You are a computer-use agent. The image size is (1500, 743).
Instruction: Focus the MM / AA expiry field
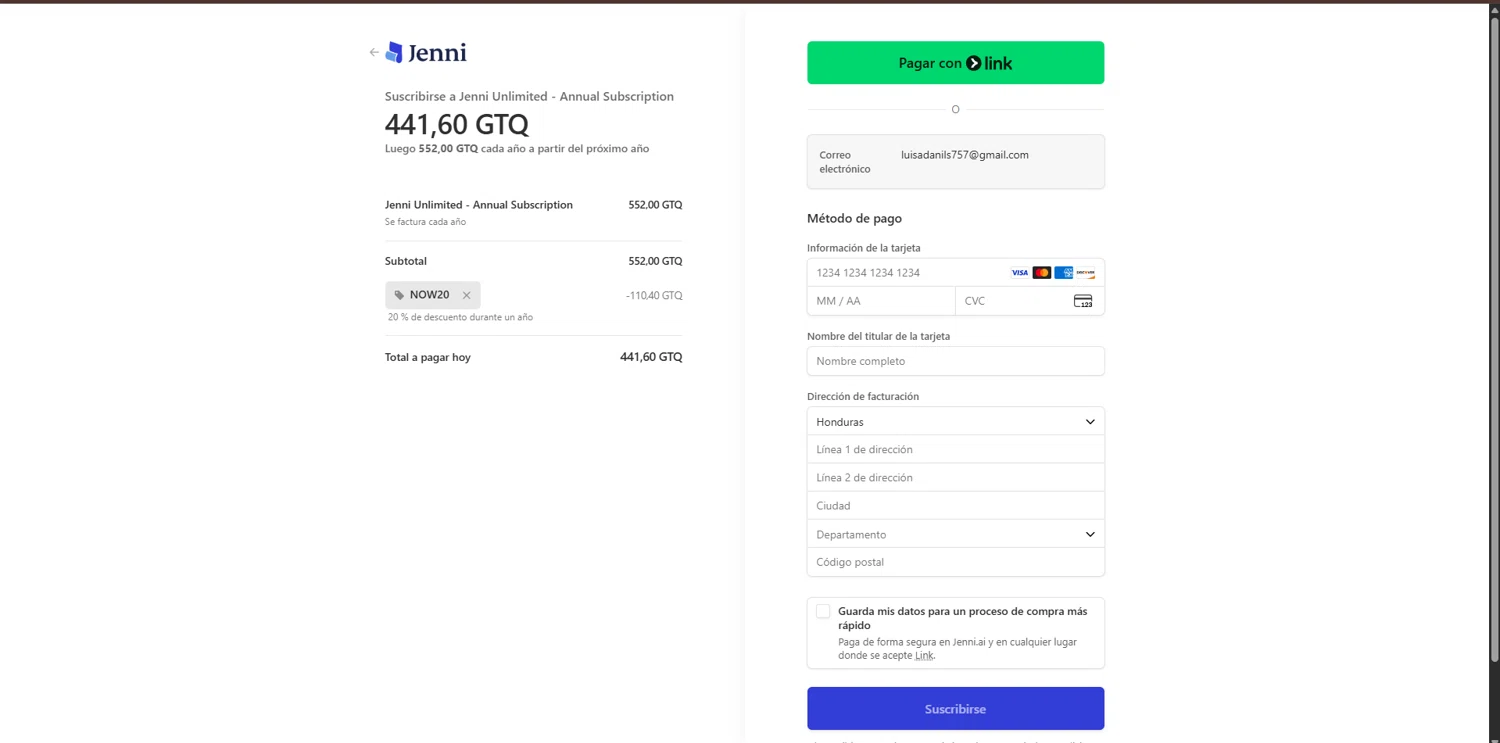[881, 301]
